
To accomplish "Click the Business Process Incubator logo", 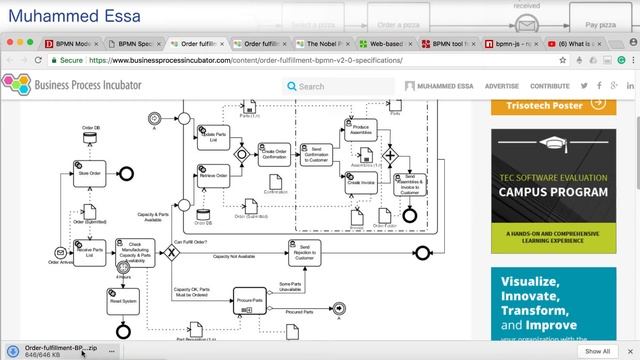I will point(71,85).
